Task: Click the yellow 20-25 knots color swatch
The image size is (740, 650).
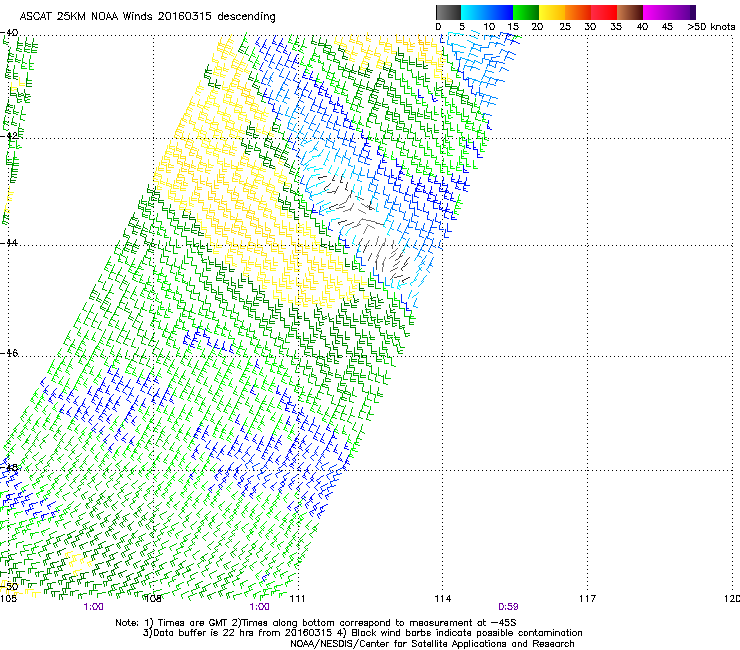Action: 552,12
